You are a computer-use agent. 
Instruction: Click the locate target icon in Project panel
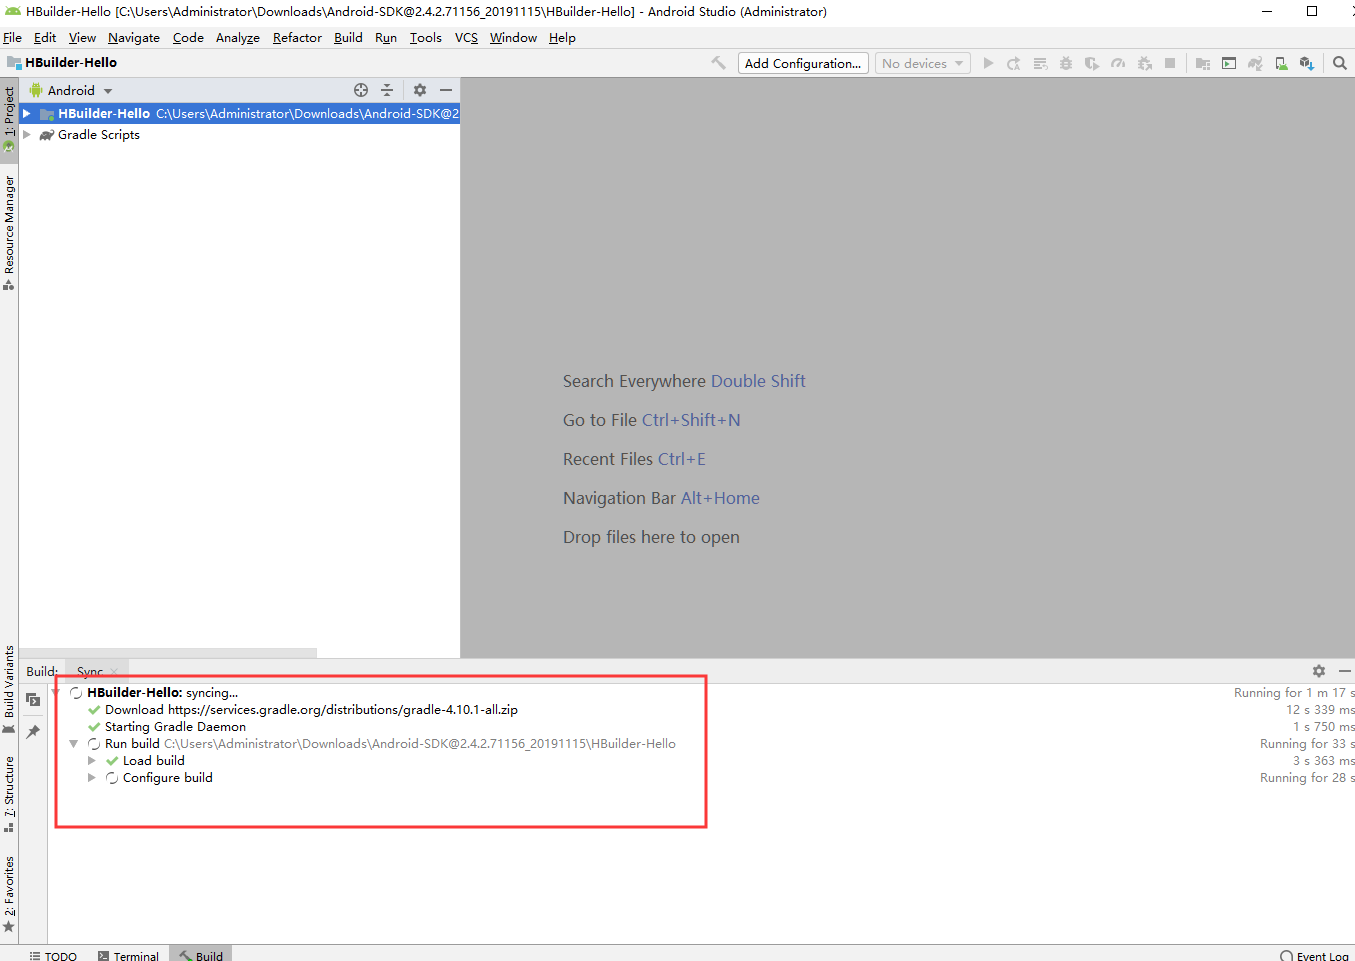[x=361, y=90]
